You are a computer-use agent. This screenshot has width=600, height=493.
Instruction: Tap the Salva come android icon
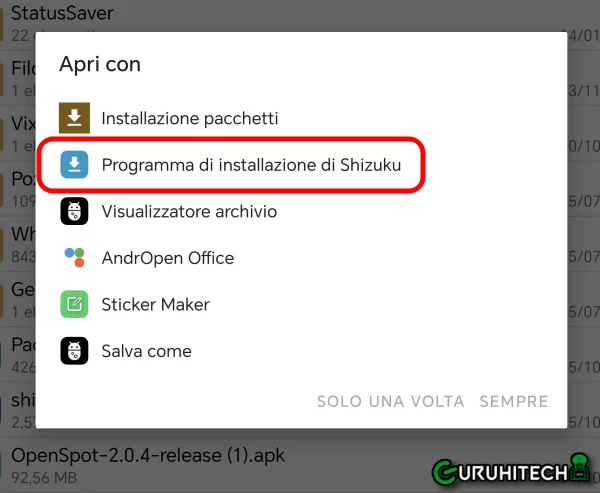(74, 351)
